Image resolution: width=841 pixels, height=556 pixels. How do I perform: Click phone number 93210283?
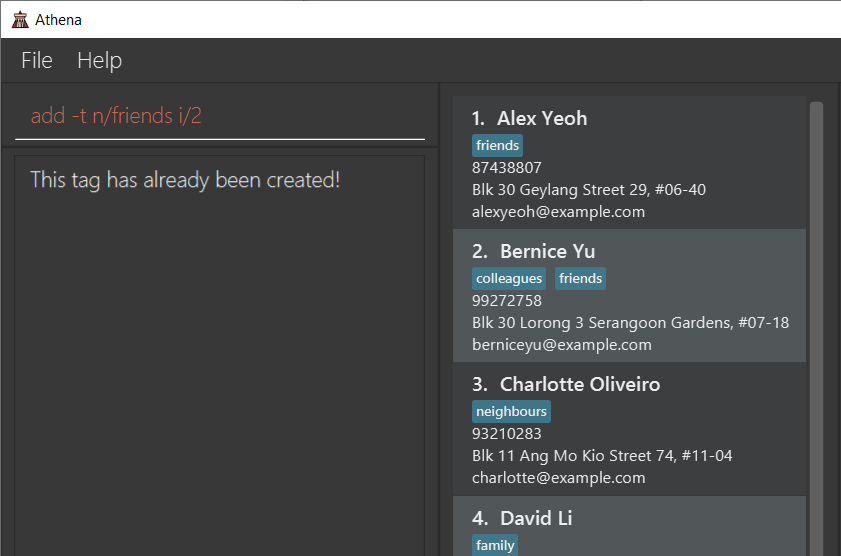(x=506, y=434)
